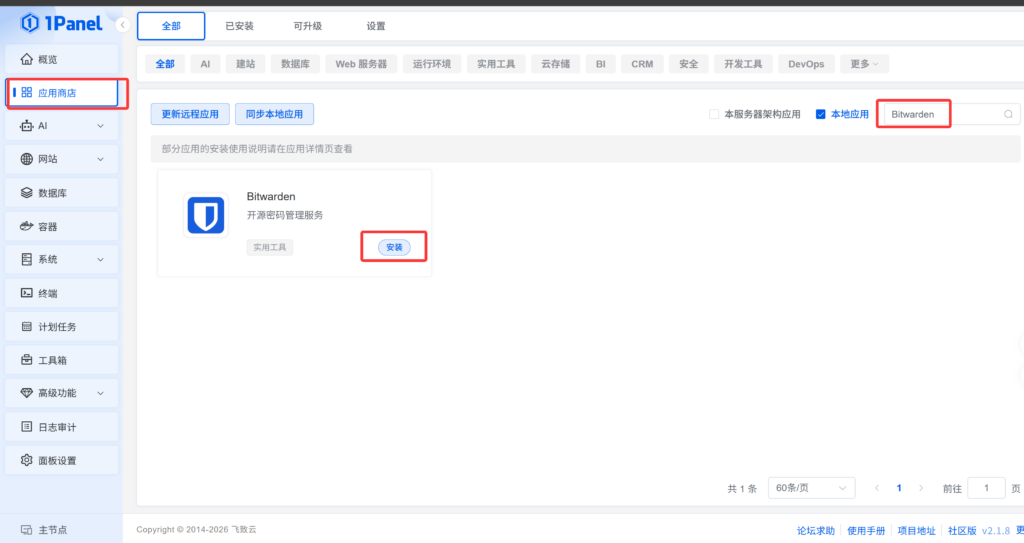Select the 数据库 category filter

point(295,64)
